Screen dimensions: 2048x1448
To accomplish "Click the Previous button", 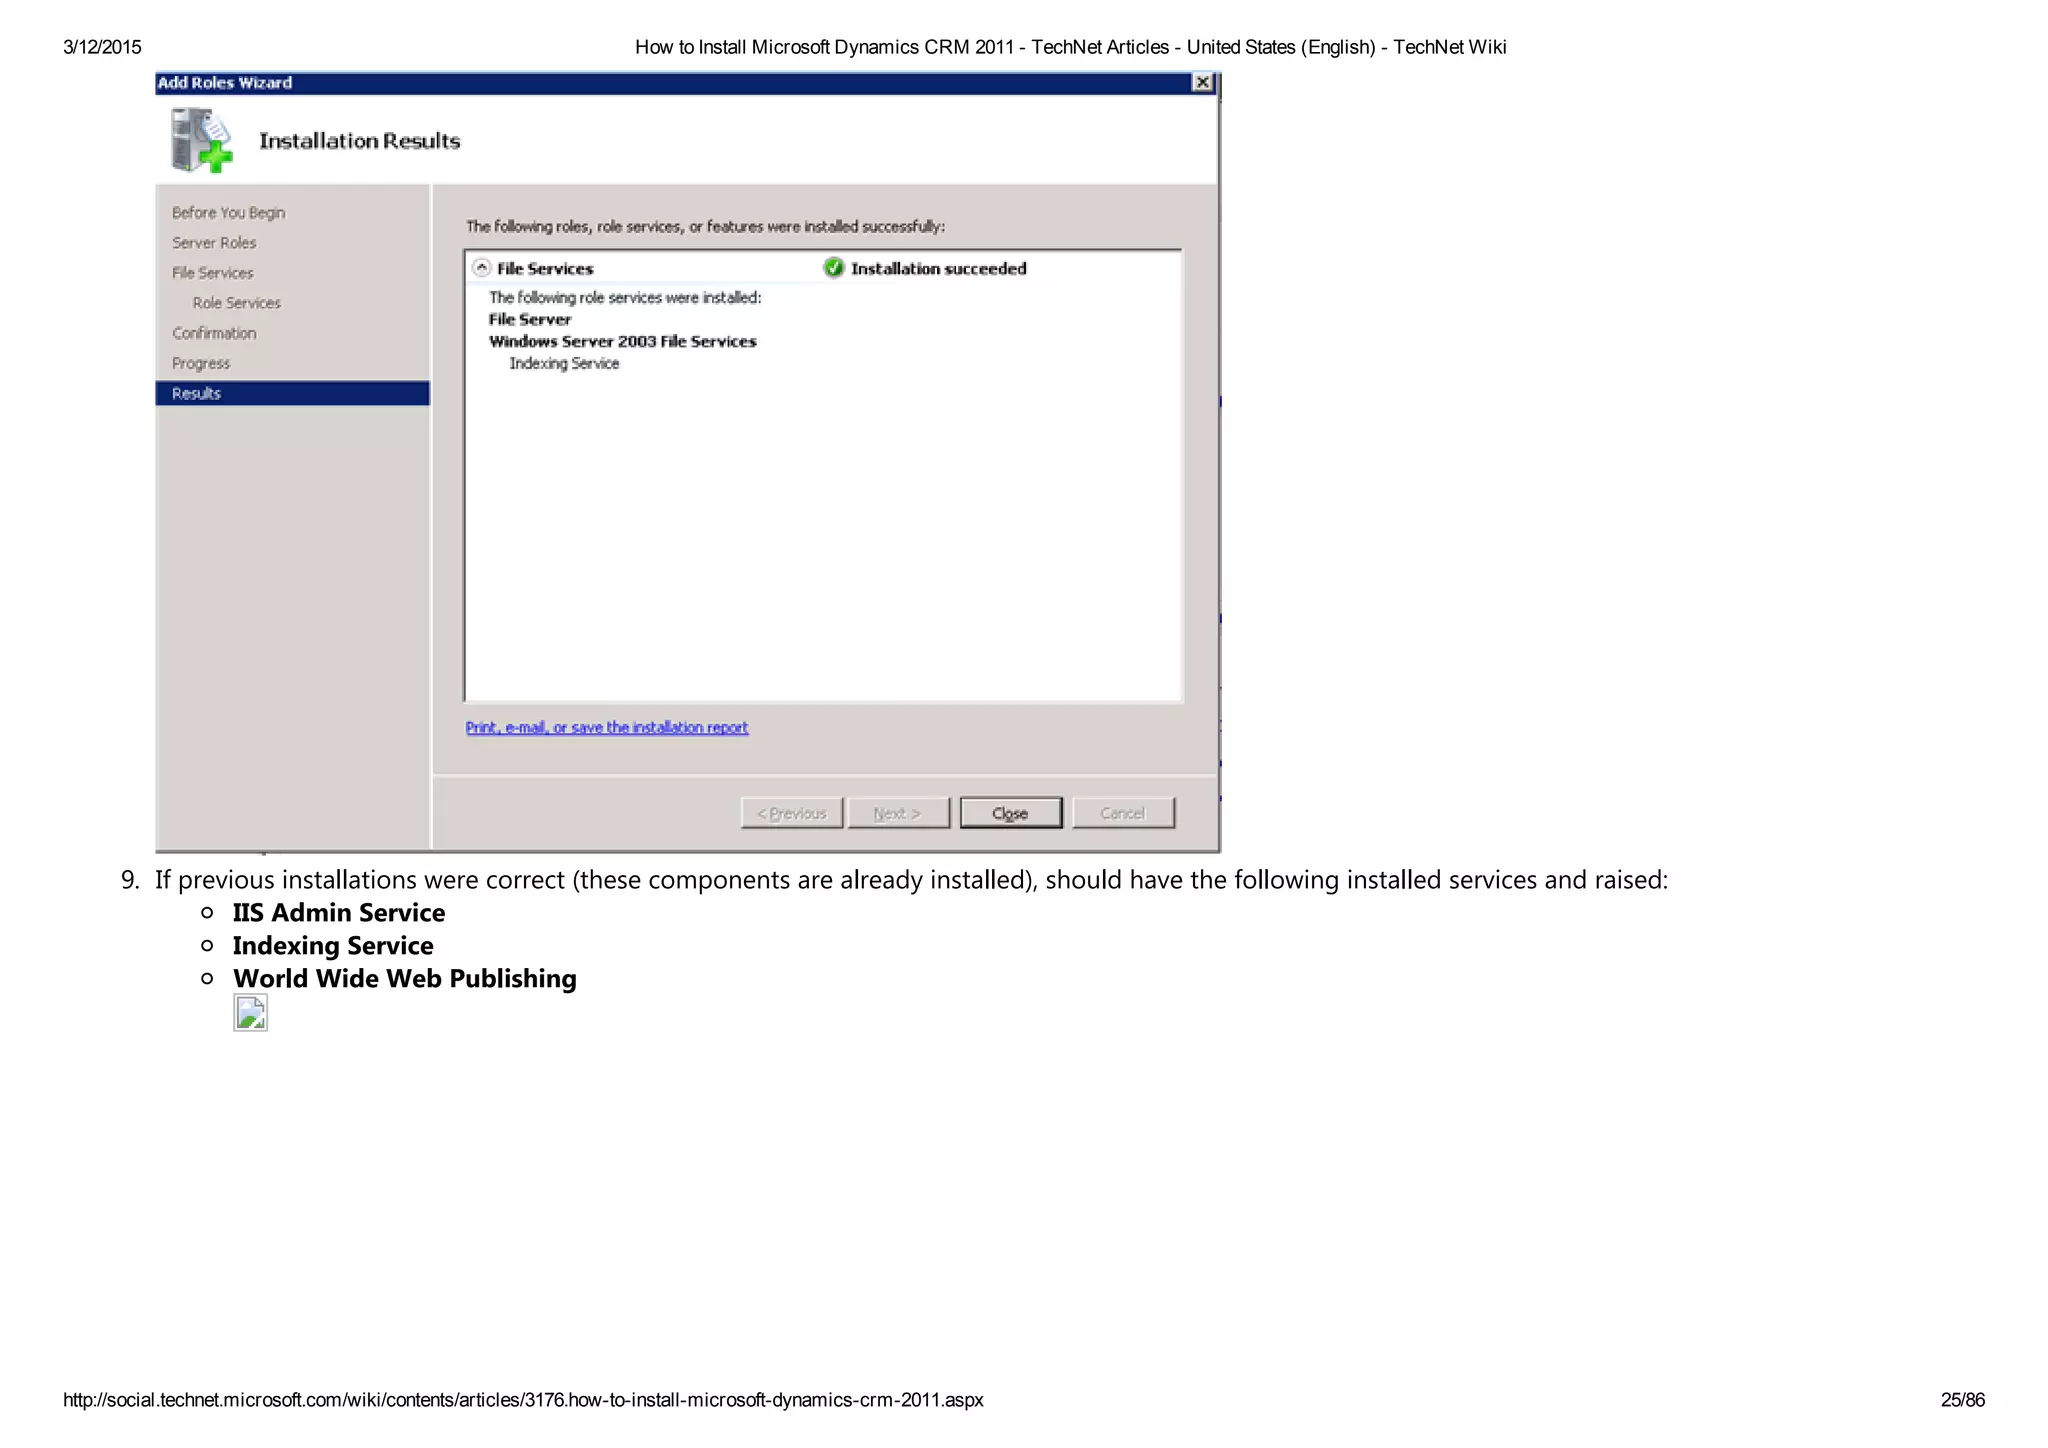I will pos(792,813).
